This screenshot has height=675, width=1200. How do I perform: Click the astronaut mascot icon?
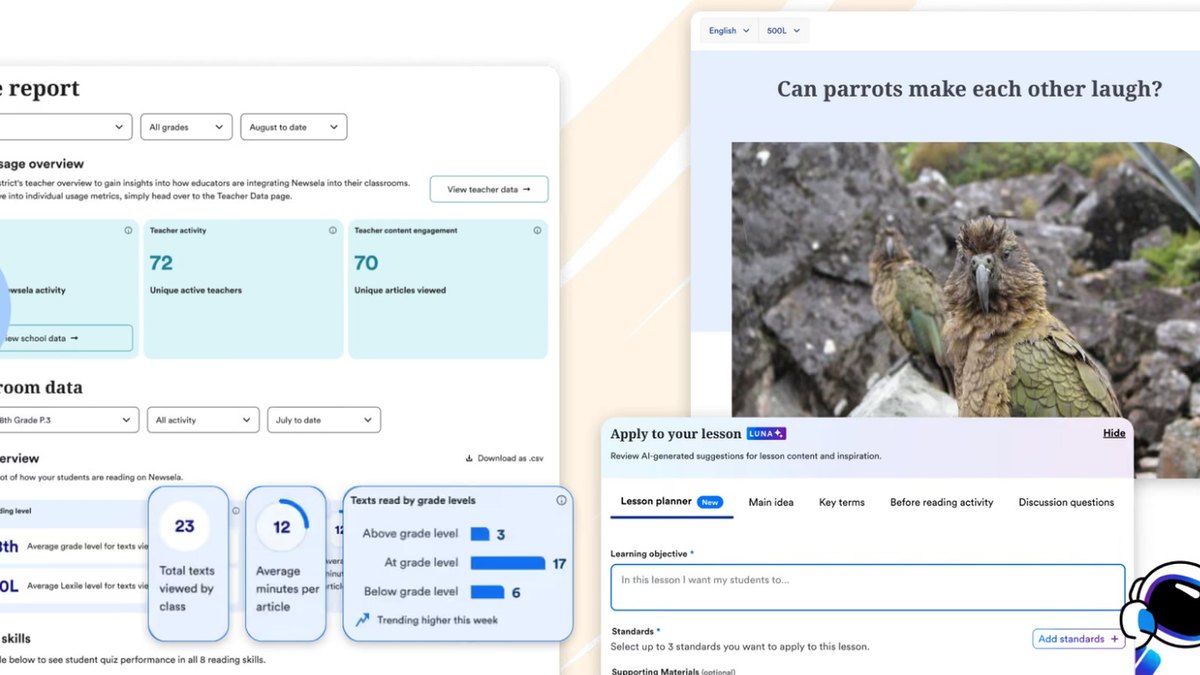point(1162,615)
